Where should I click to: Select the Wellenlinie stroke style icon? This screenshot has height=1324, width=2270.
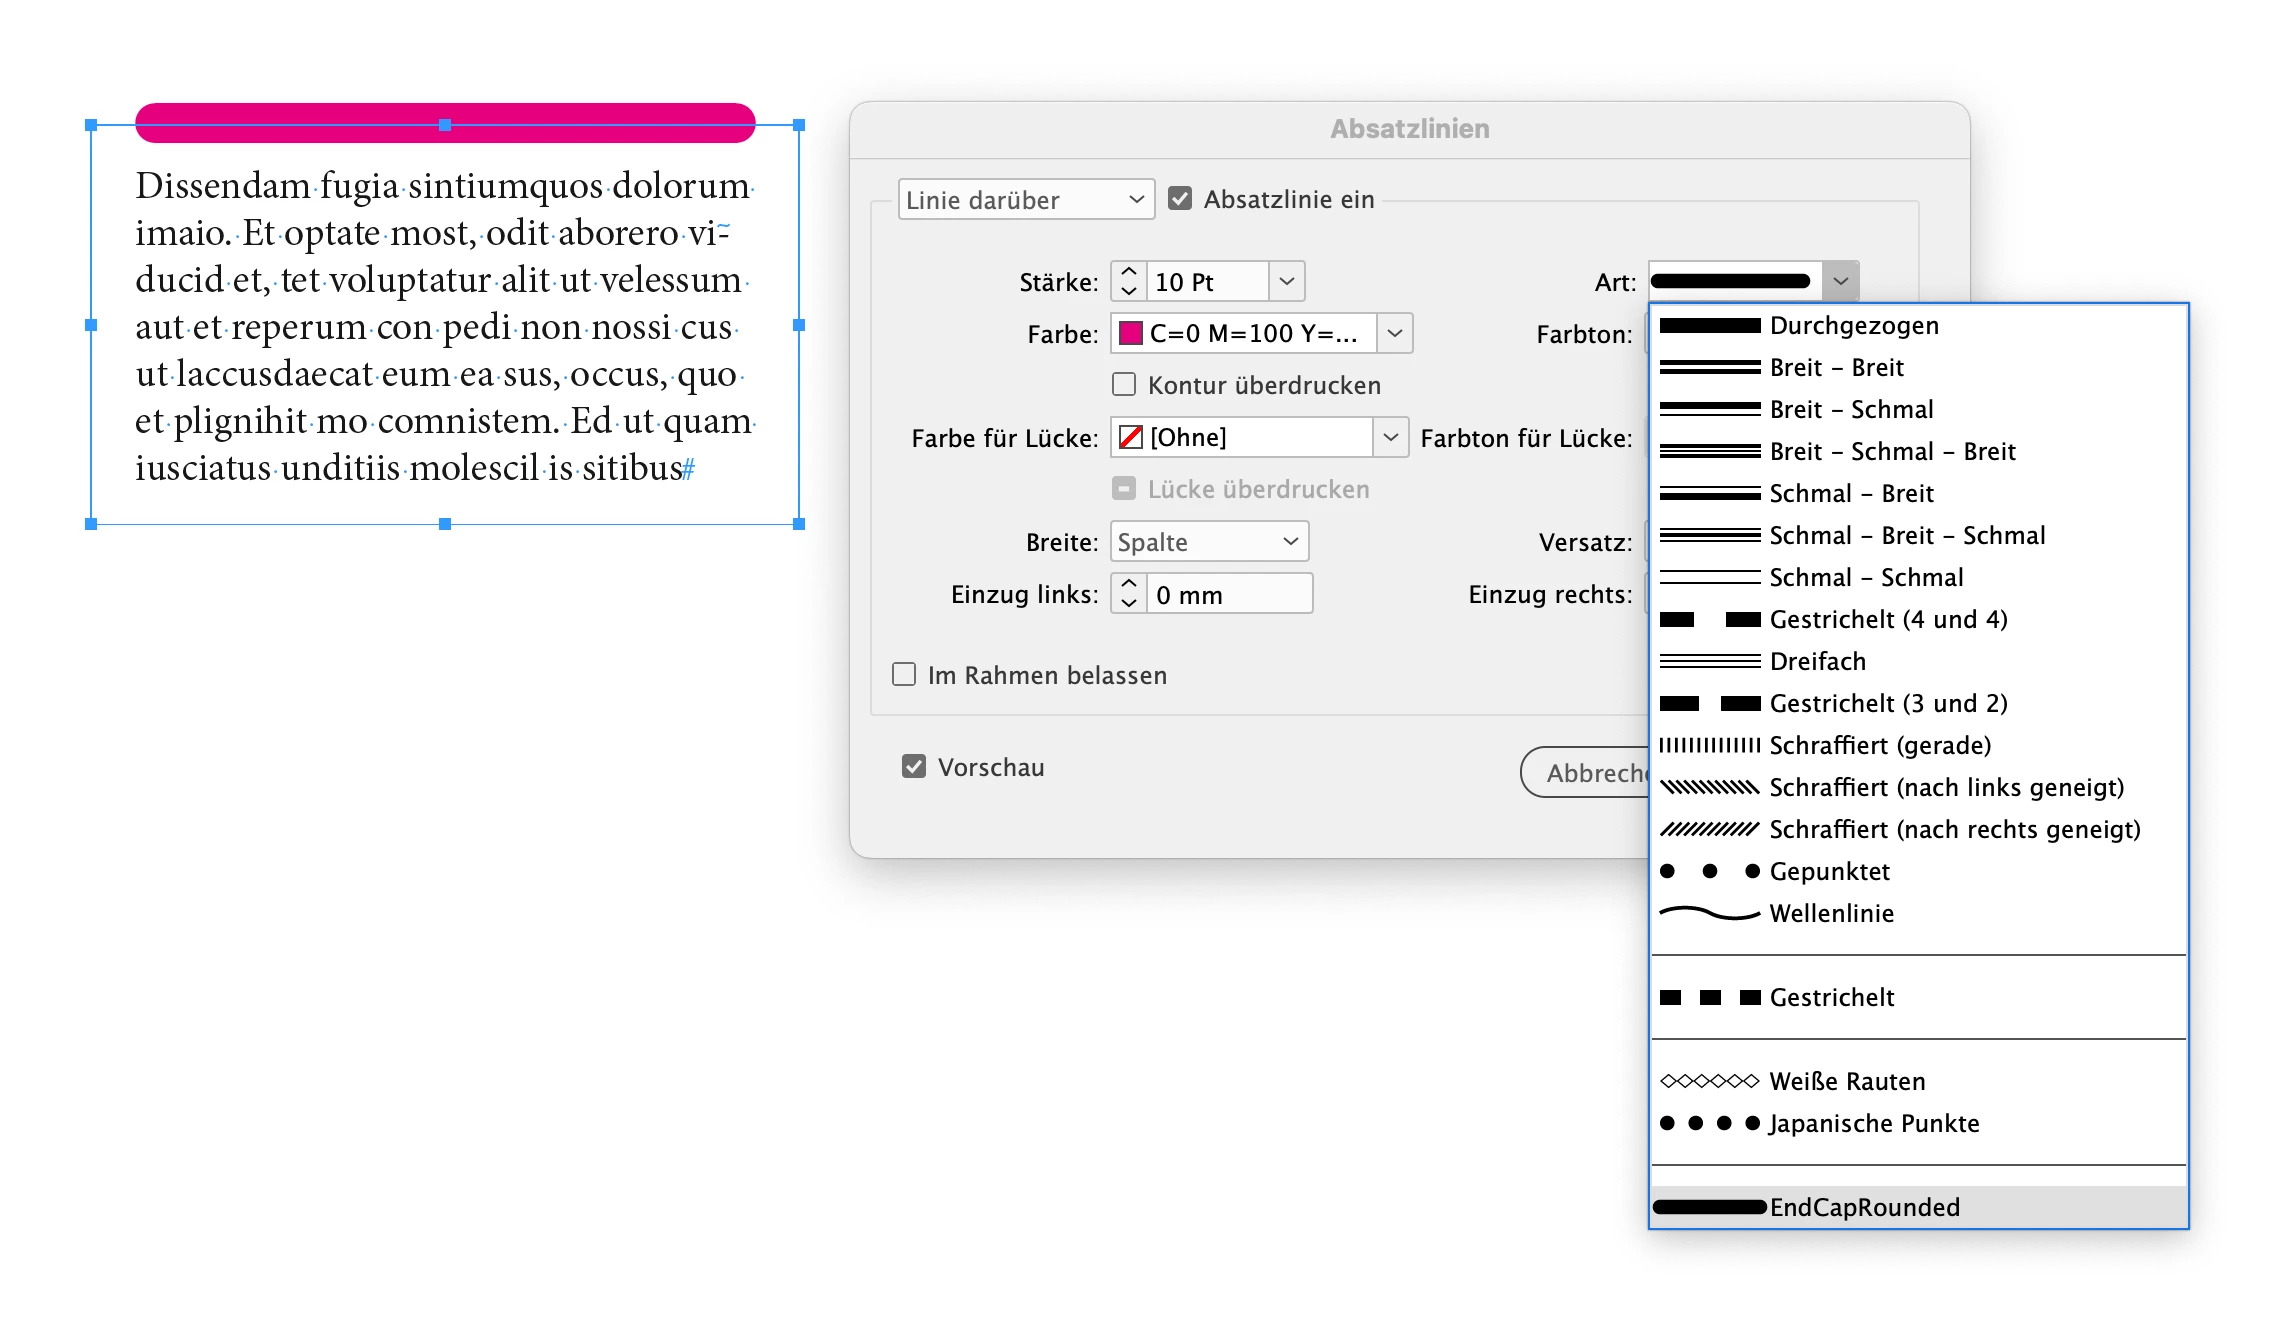(x=1709, y=913)
